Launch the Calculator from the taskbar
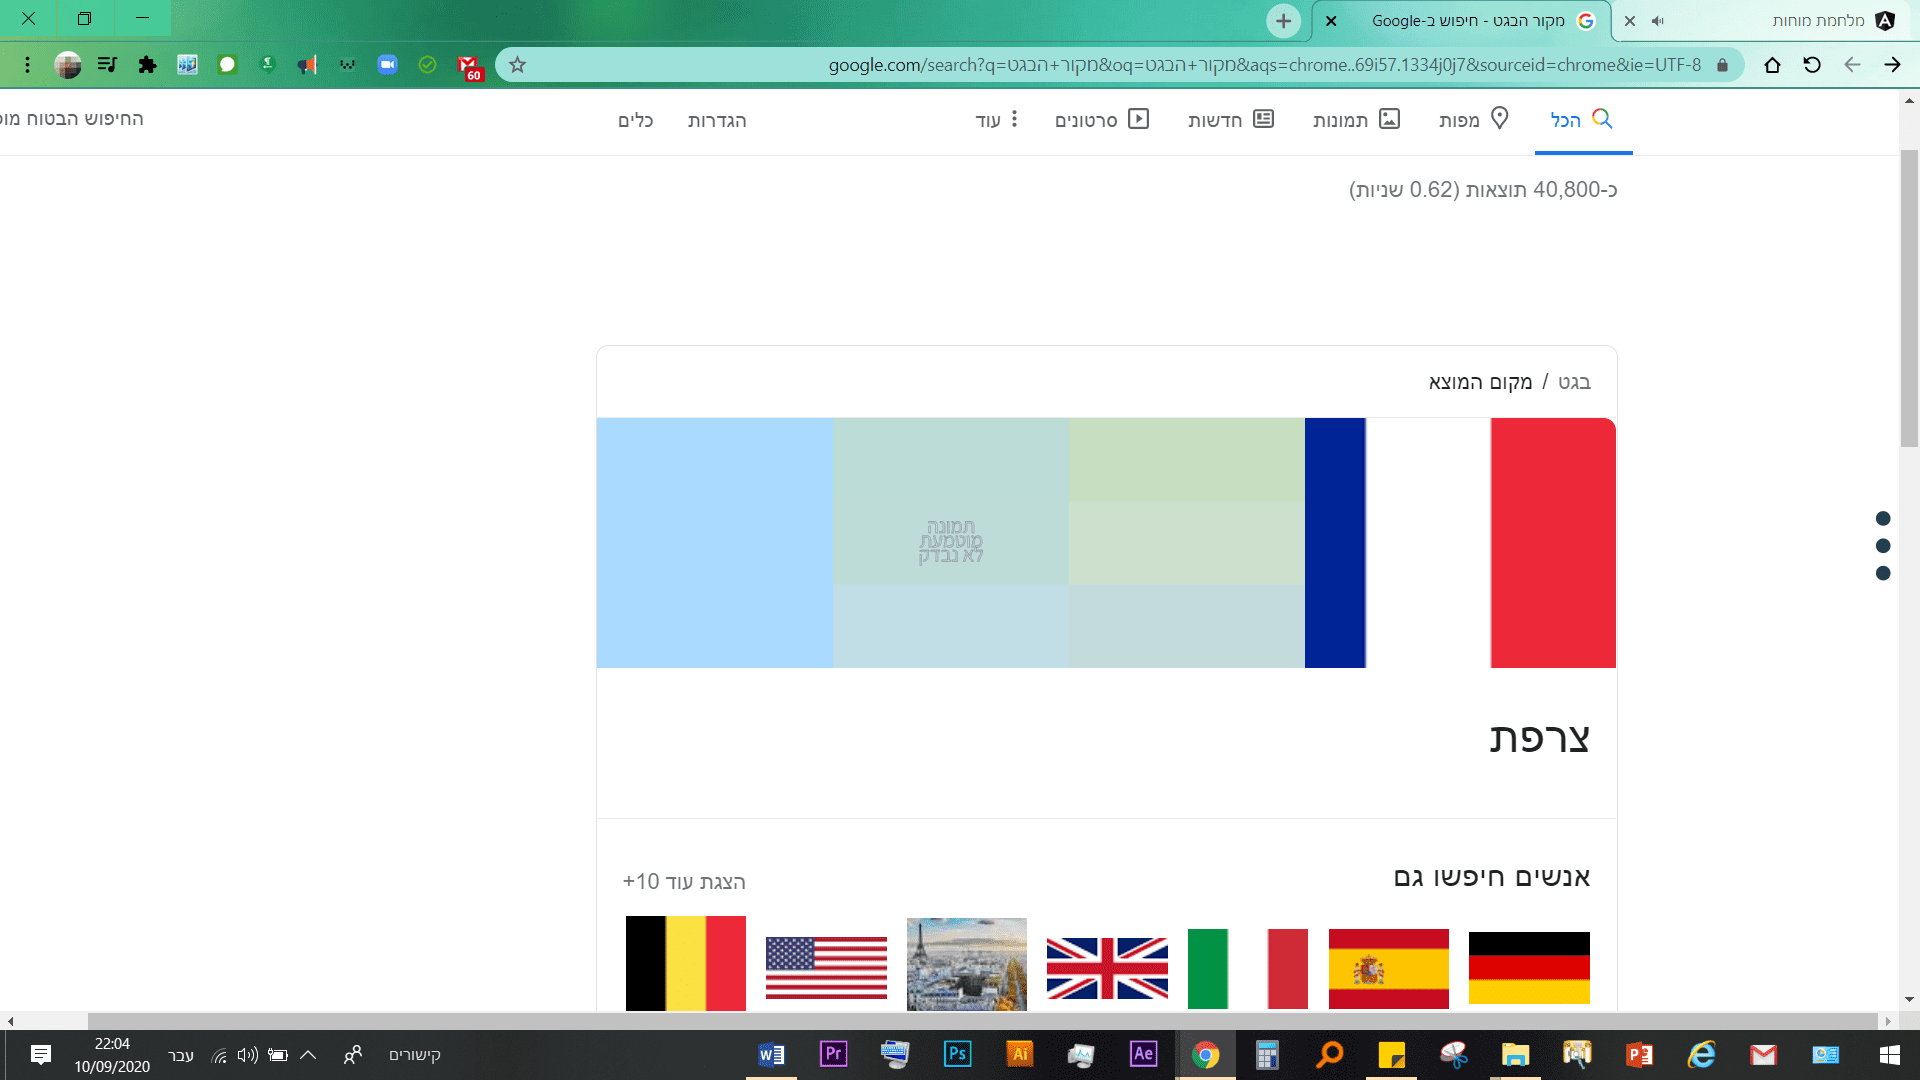Image resolution: width=1920 pixels, height=1080 pixels. [1268, 1054]
